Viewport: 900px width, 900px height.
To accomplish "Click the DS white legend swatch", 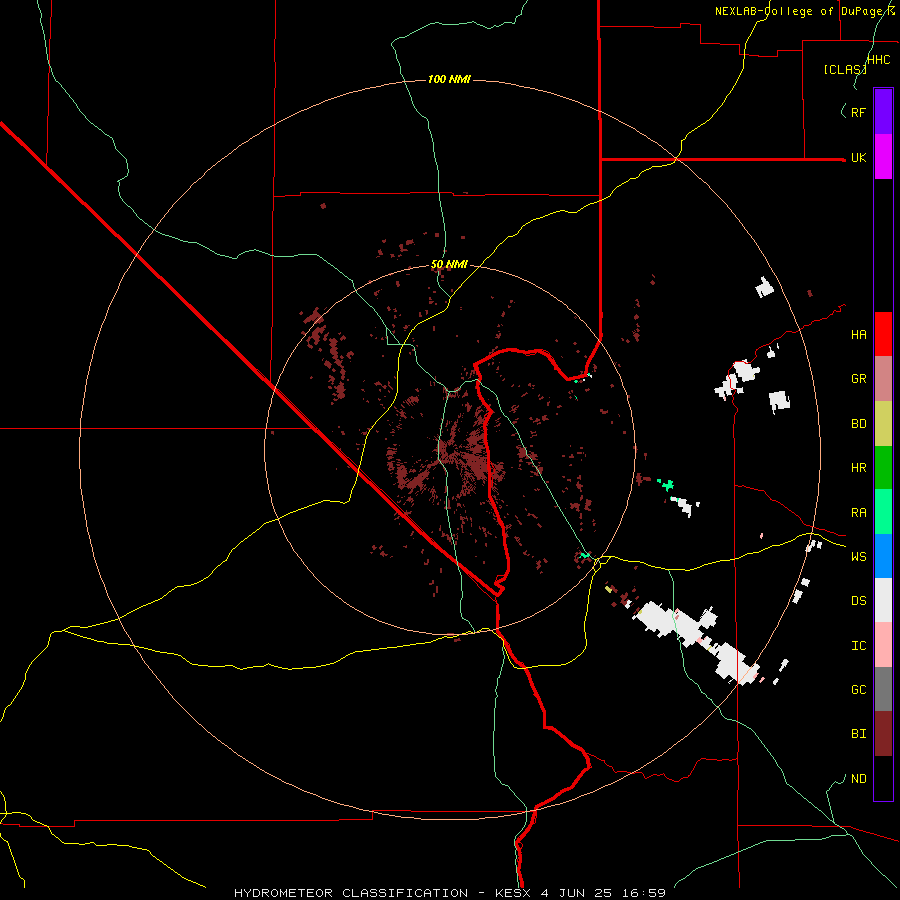I will click(883, 600).
